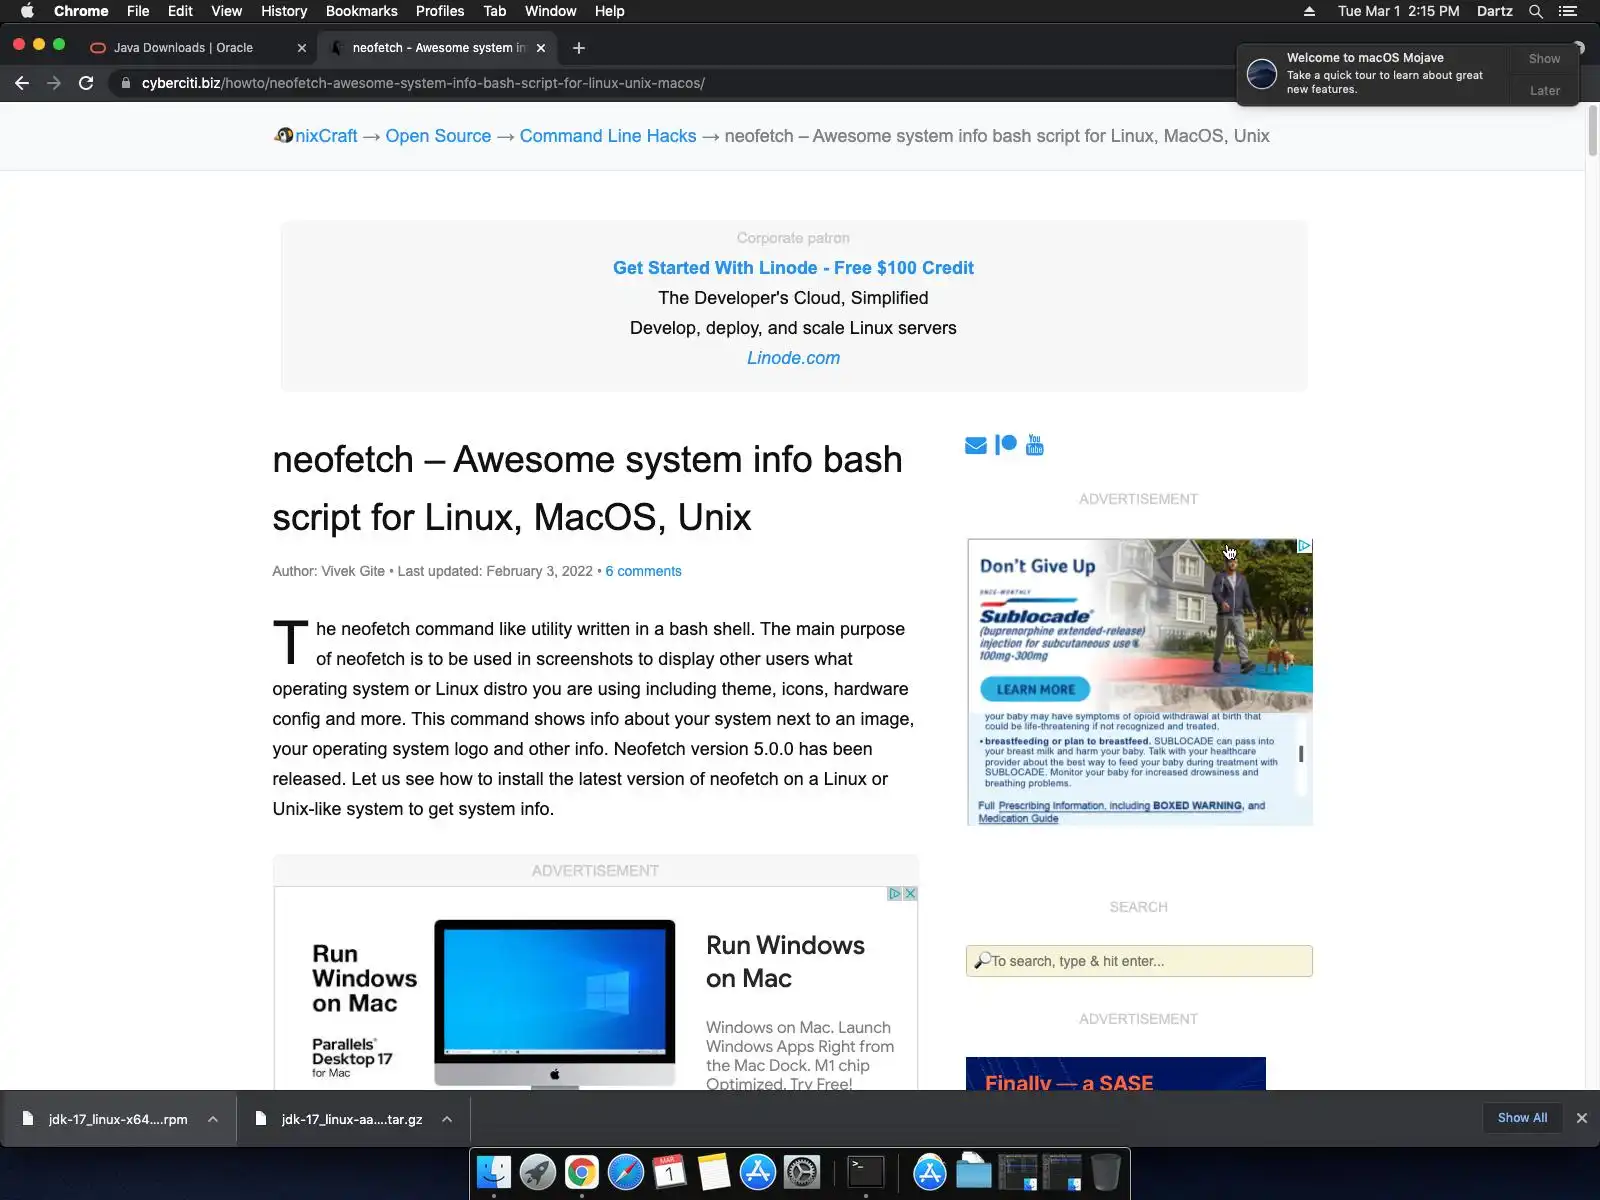Click the clock showing Tue Mar 1 2:15 PM
Viewport: 1600px width, 1200px height.
point(1398,11)
